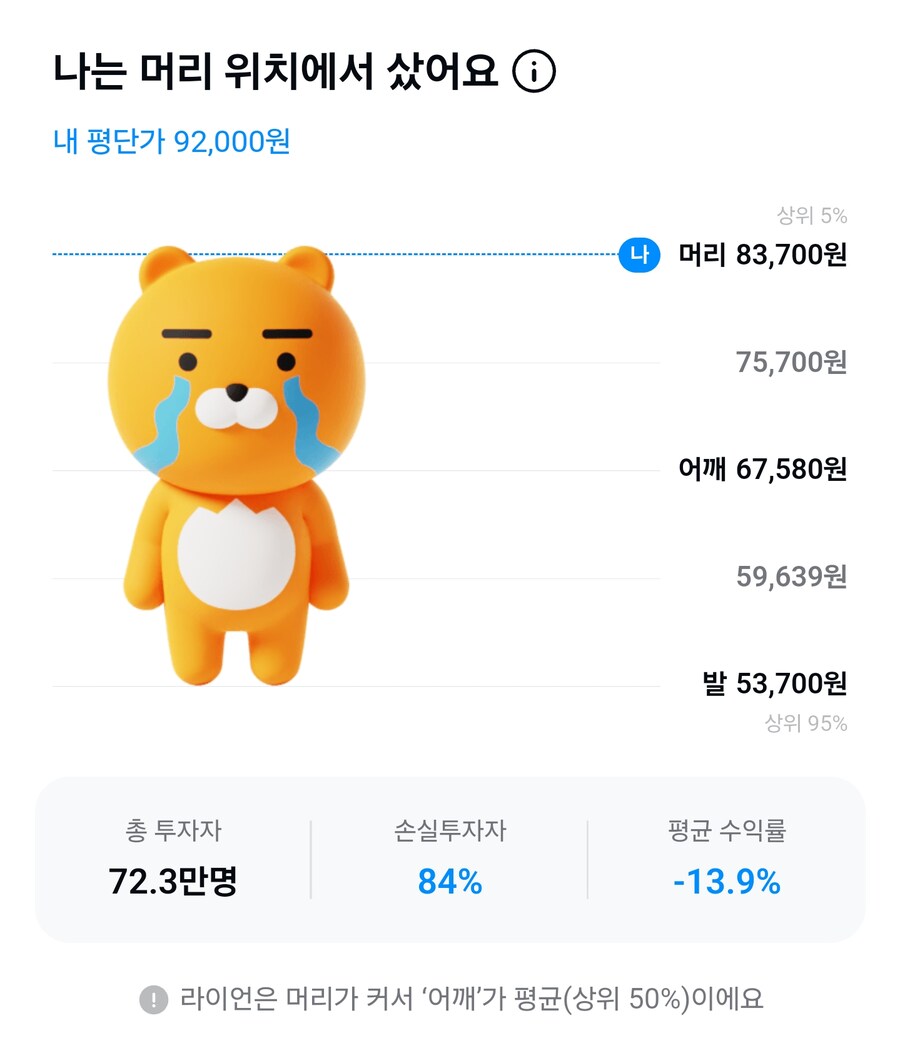Click the '상위 95%' label
This screenshot has width=900, height=1043.
coord(806,723)
